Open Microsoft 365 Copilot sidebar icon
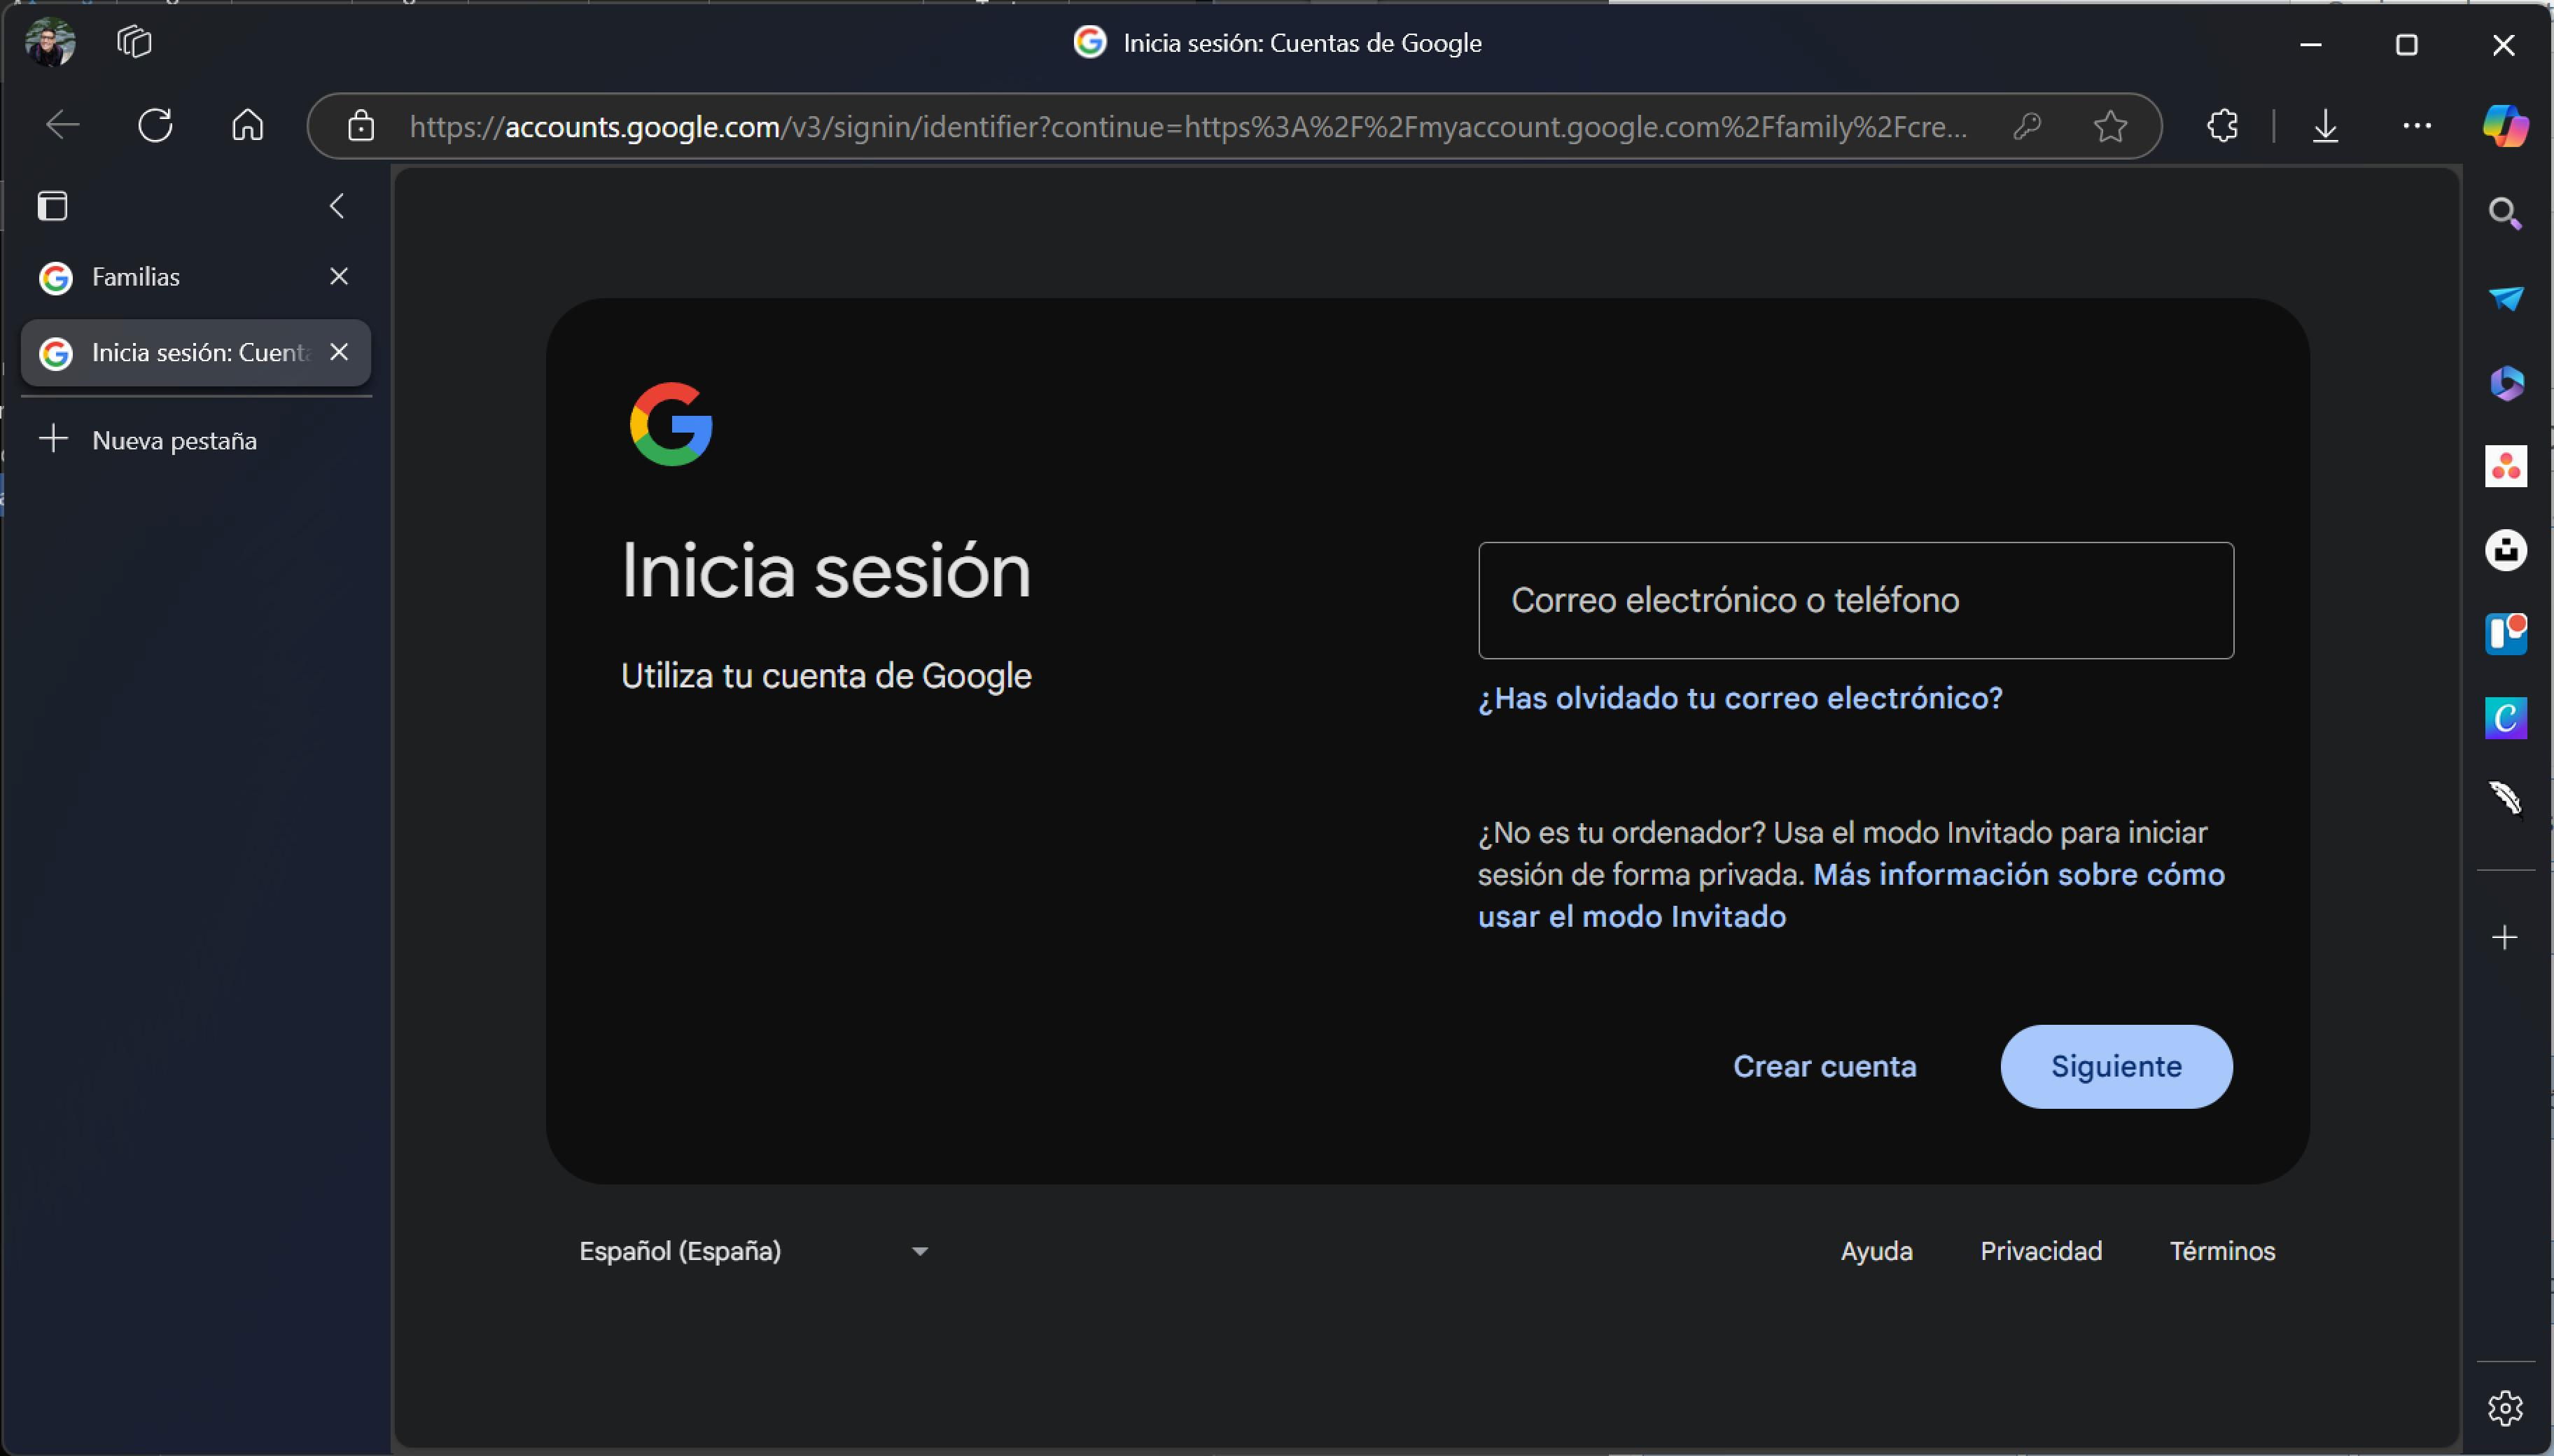This screenshot has height=1456, width=2554. 2505,383
